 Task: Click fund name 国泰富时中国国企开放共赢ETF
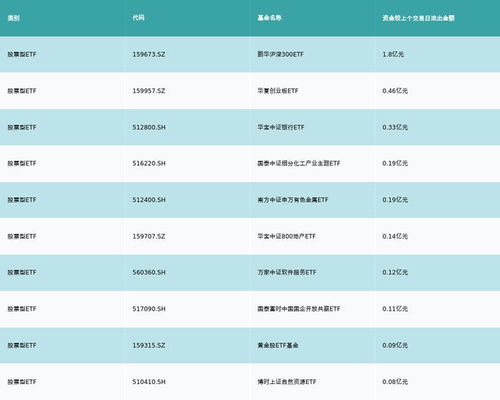click(299, 309)
